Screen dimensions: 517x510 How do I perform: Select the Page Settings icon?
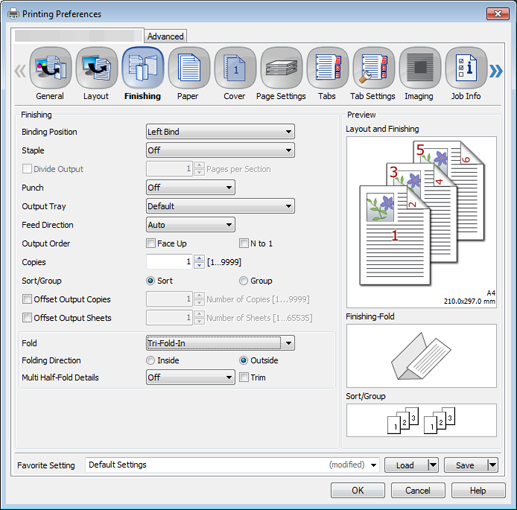[x=281, y=68]
